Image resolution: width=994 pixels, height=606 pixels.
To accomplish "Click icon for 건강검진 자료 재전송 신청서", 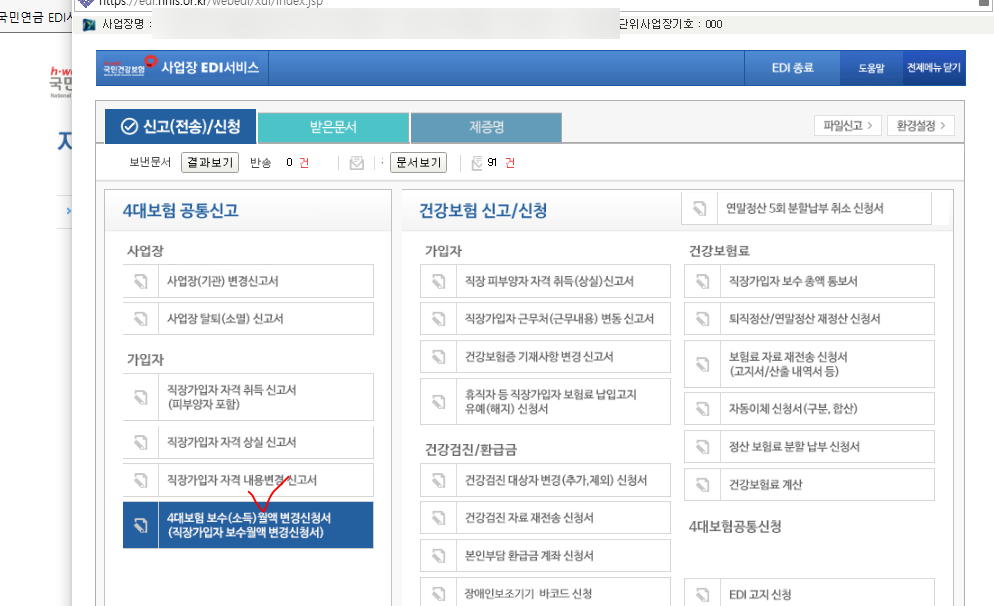I will click(x=439, y=518).
